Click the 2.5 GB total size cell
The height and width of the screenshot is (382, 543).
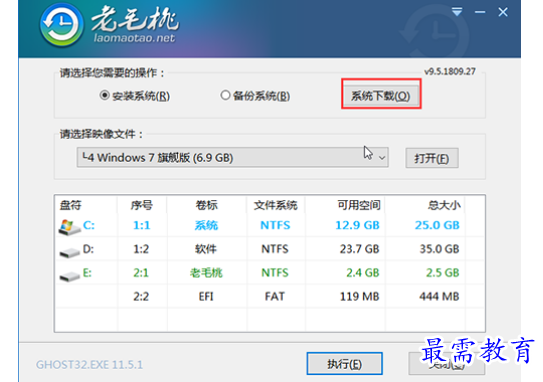[x=443, y=273]
